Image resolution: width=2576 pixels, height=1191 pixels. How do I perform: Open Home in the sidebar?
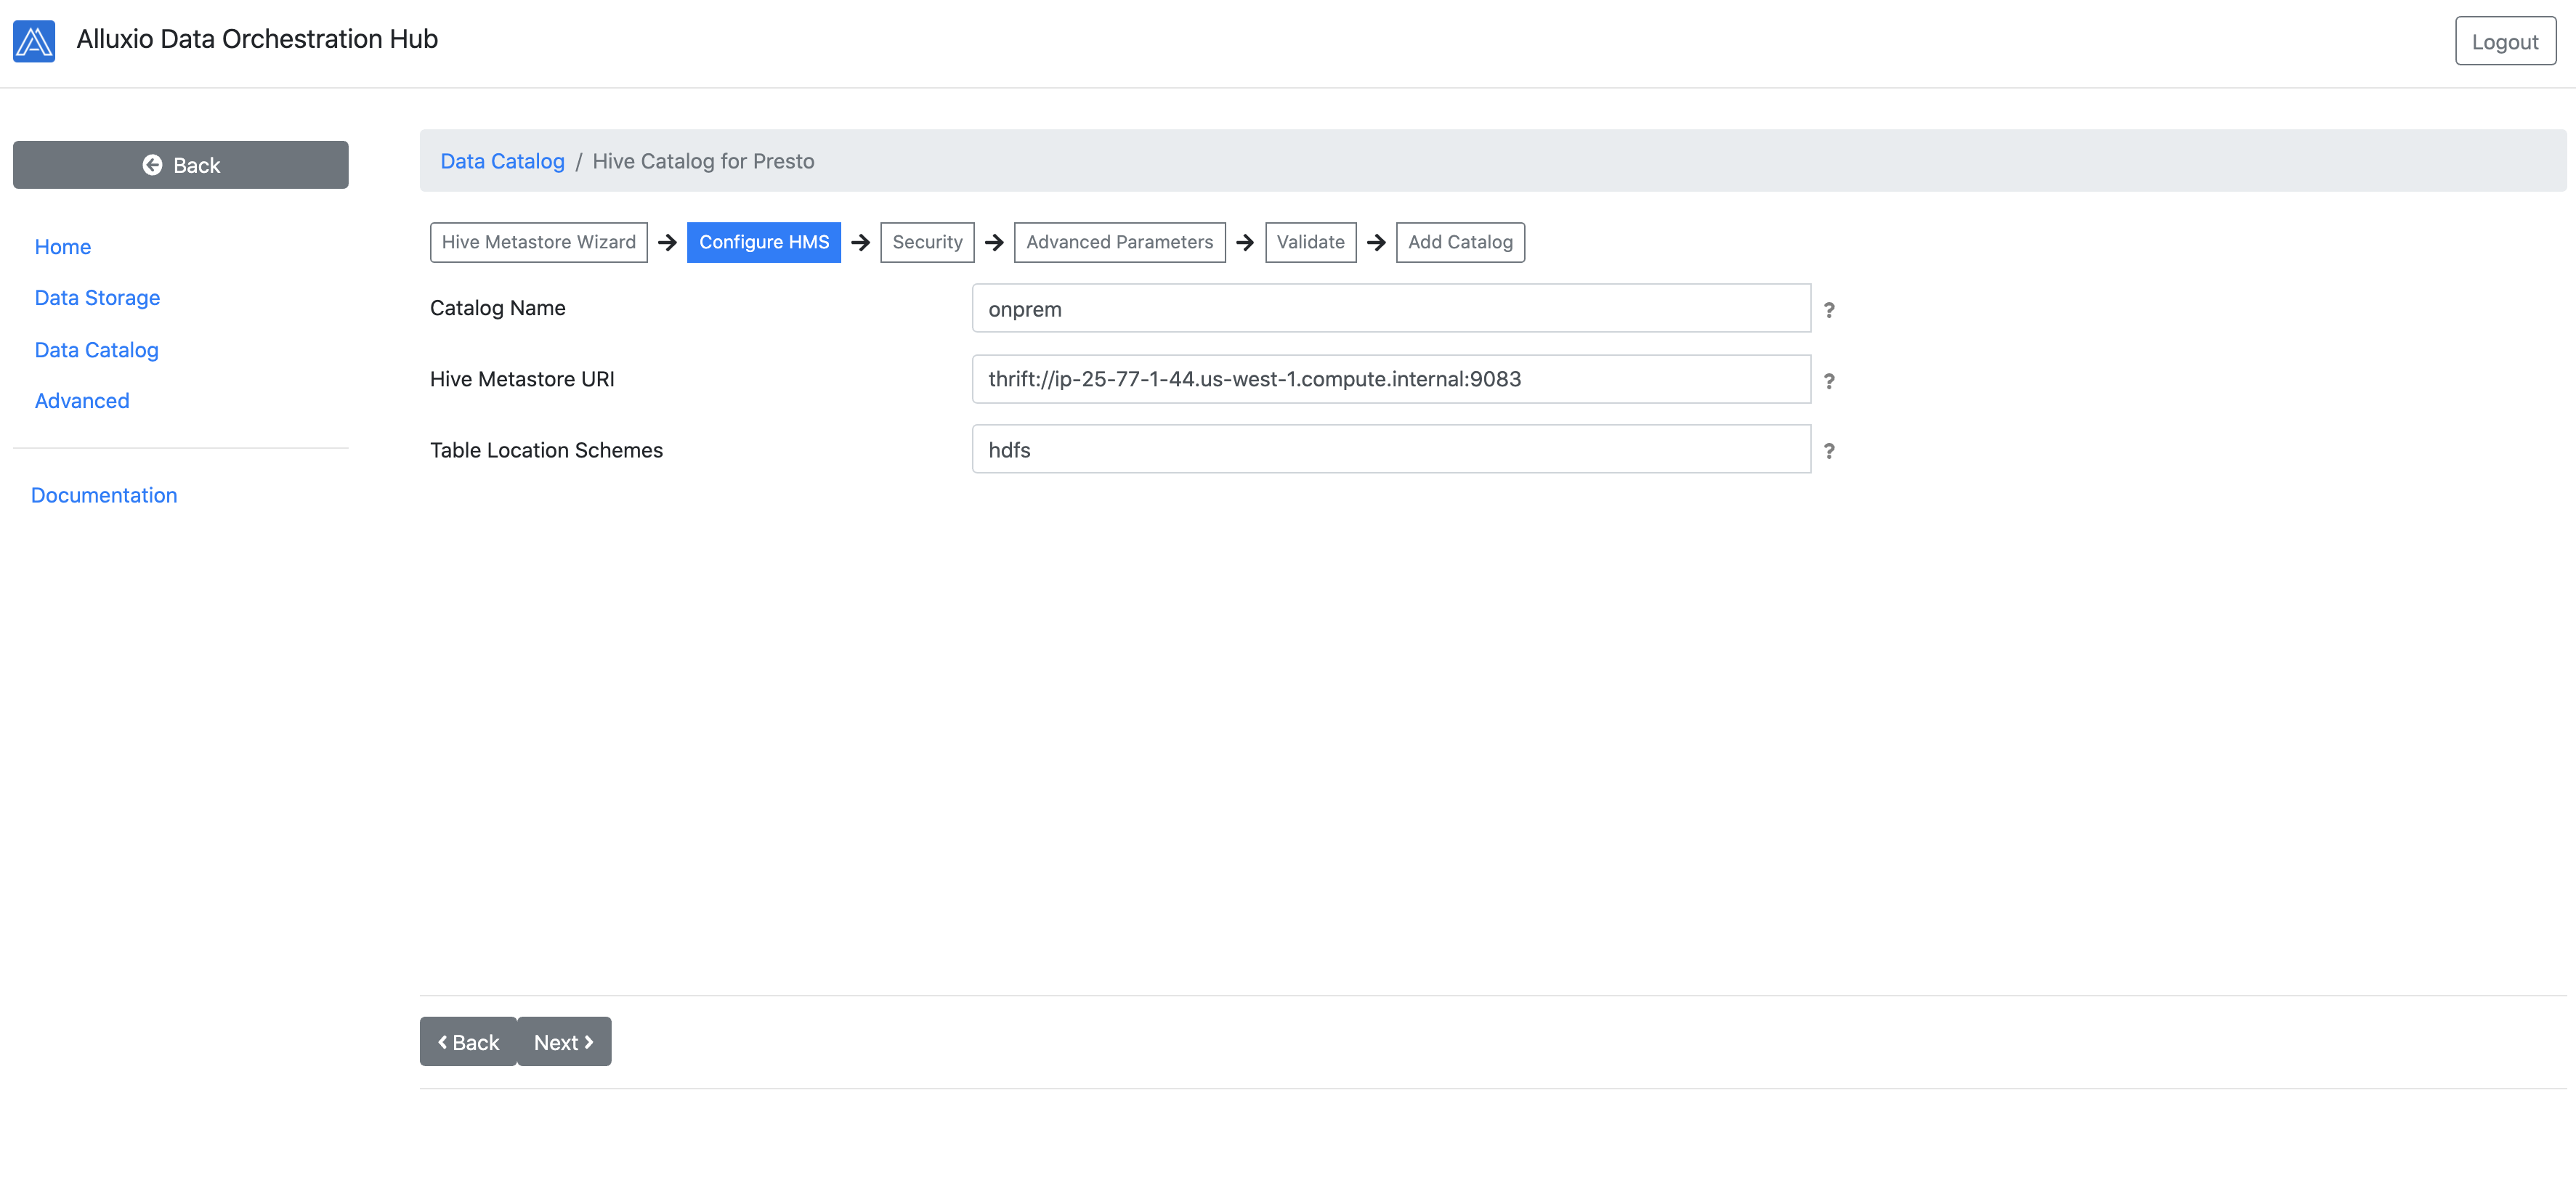click(63, 247)
